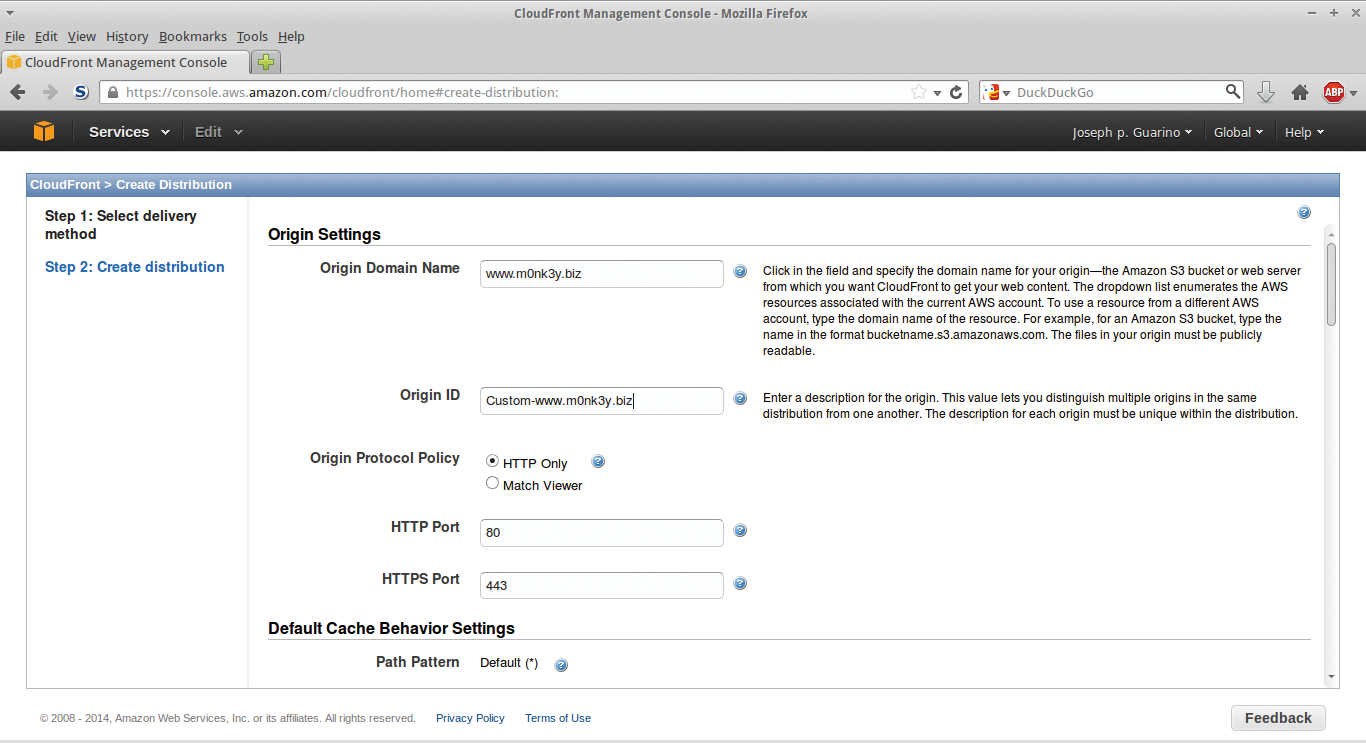Click the HTTP Port input field
The width and height of the screenshot is (1366, 743).
[x=602, y=533]
